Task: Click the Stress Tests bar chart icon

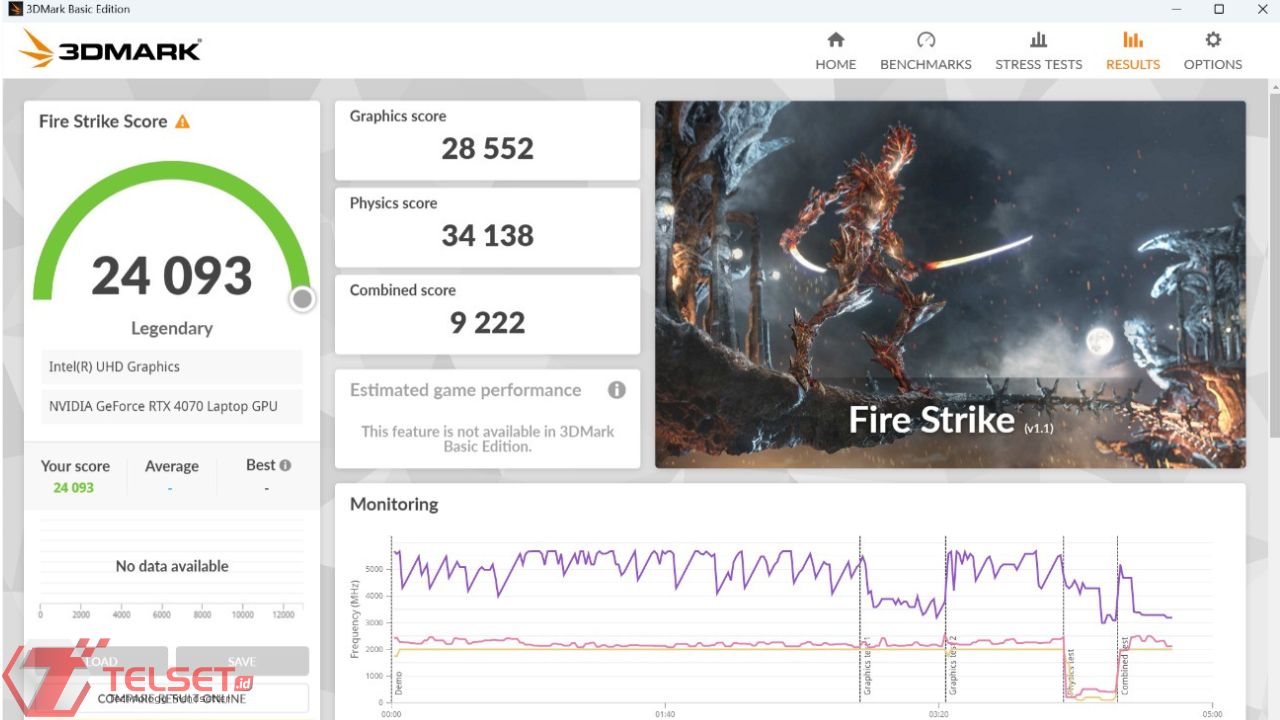Action: click(1038, 40)
